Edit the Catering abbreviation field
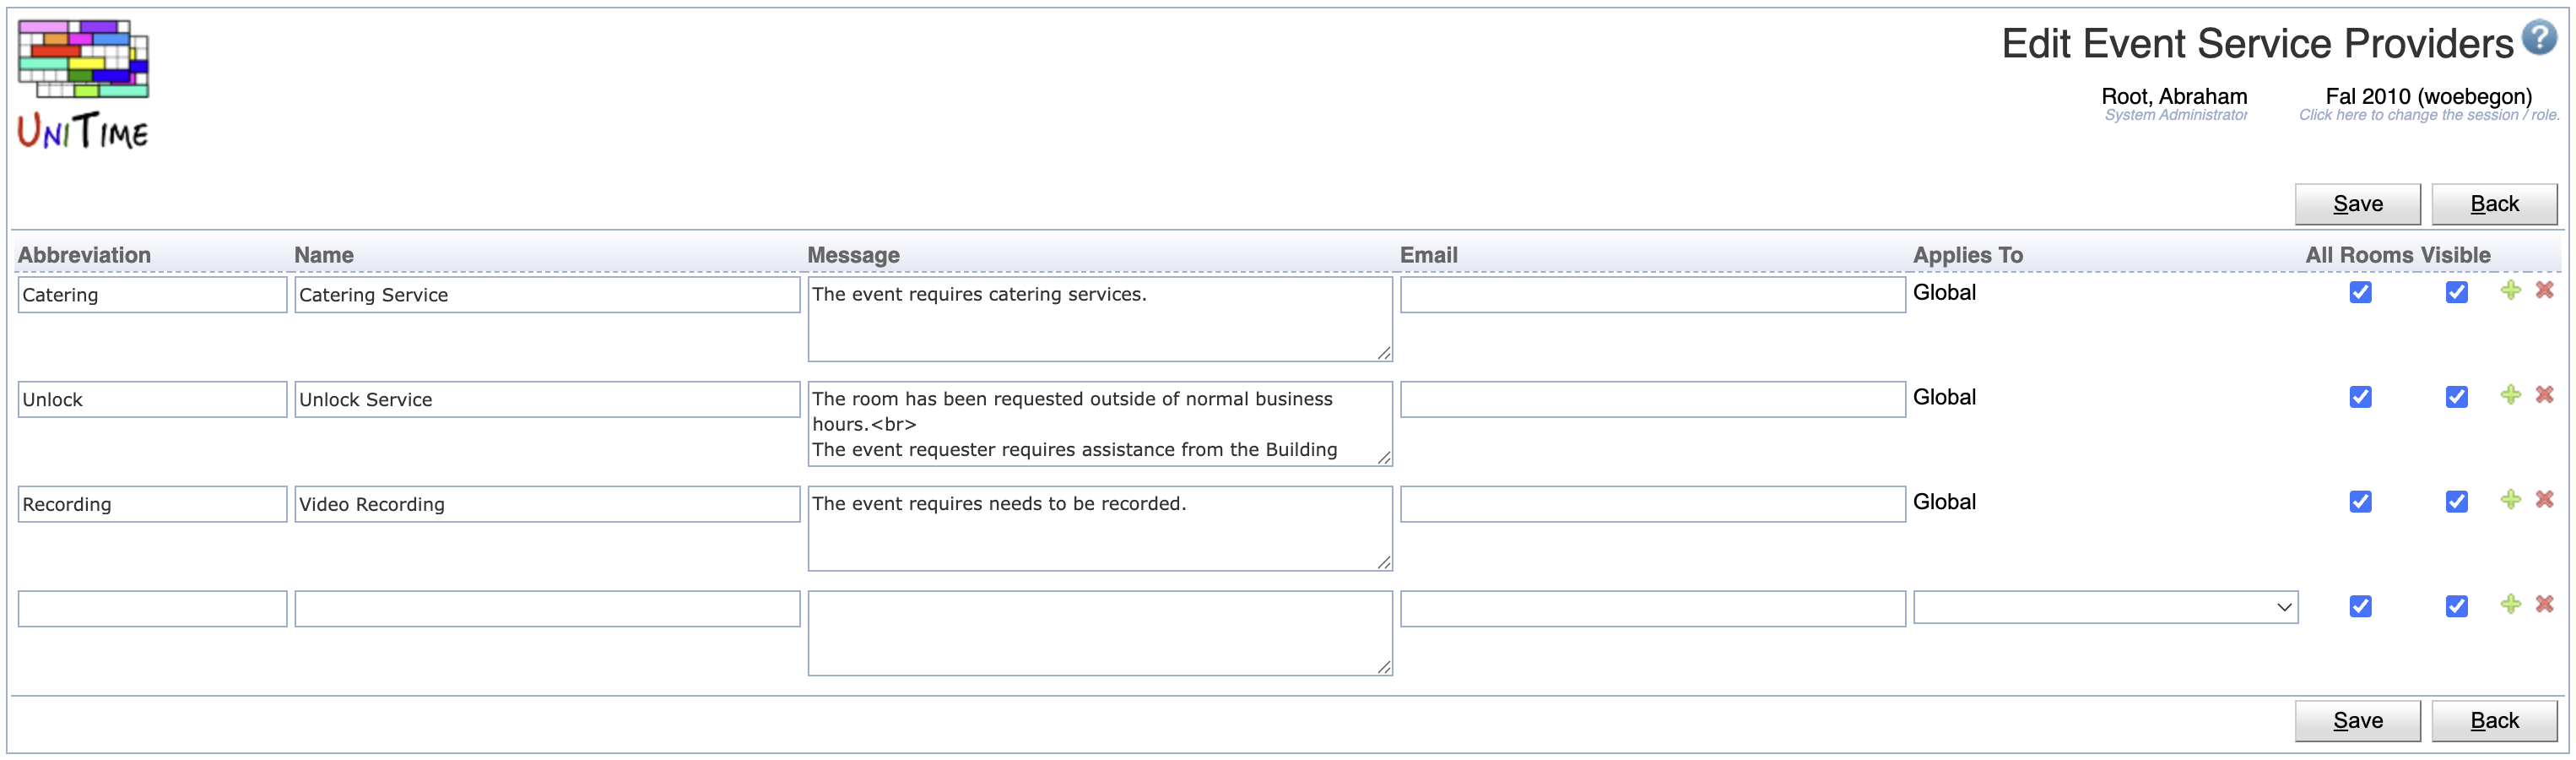The width and height of the screenshot is (2576, 760). [x=152, y=295]
